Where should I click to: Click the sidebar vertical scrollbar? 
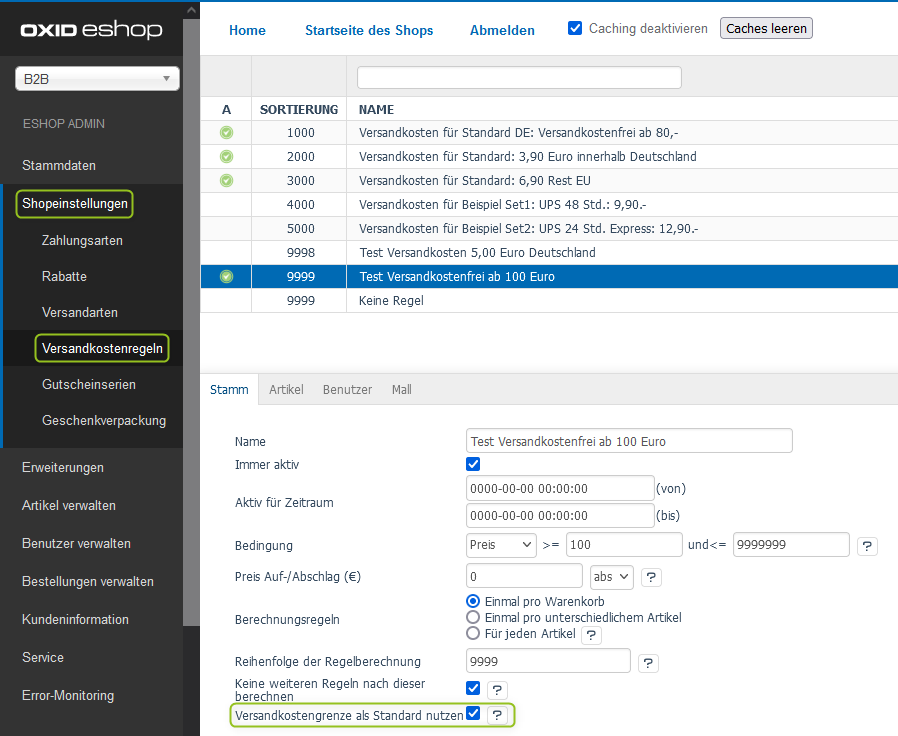191,322
